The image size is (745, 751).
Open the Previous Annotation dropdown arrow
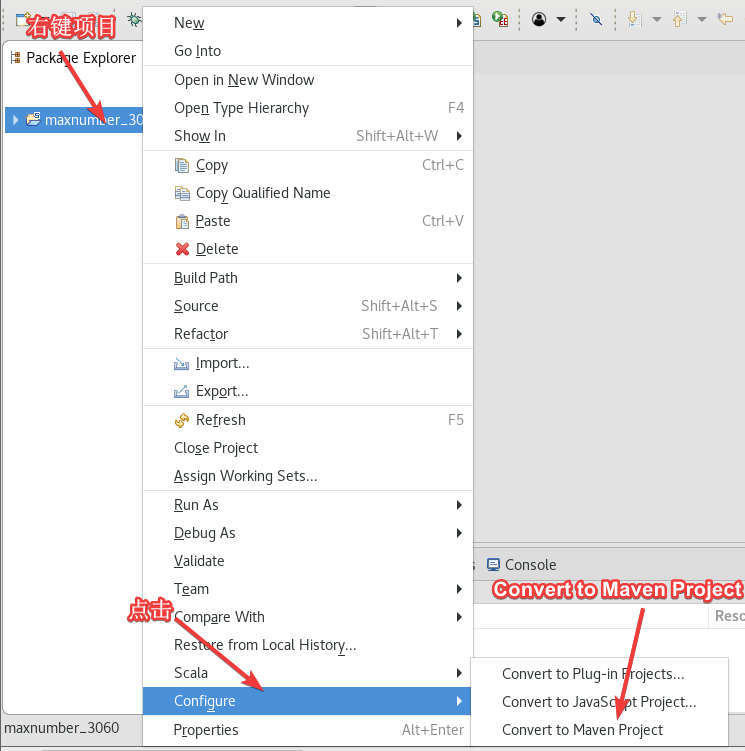(x=701, y=20)
